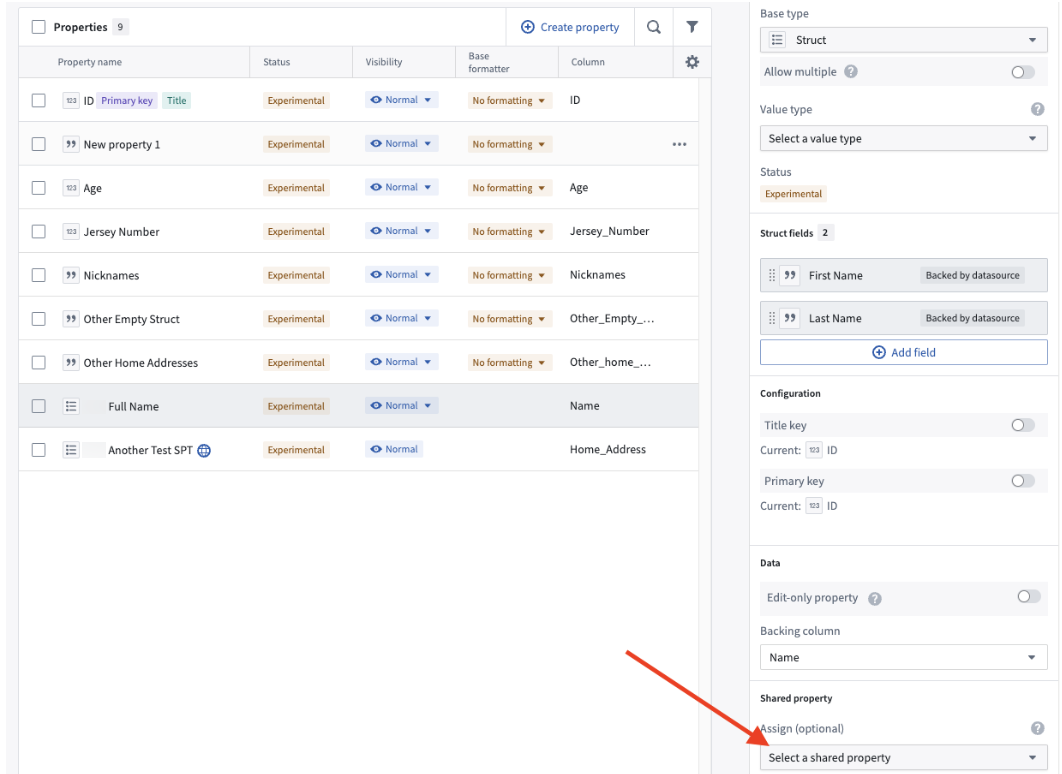Select the Last Name struct field
Viewport: 1062px width, 774px height.
click(x=904, y=318)
